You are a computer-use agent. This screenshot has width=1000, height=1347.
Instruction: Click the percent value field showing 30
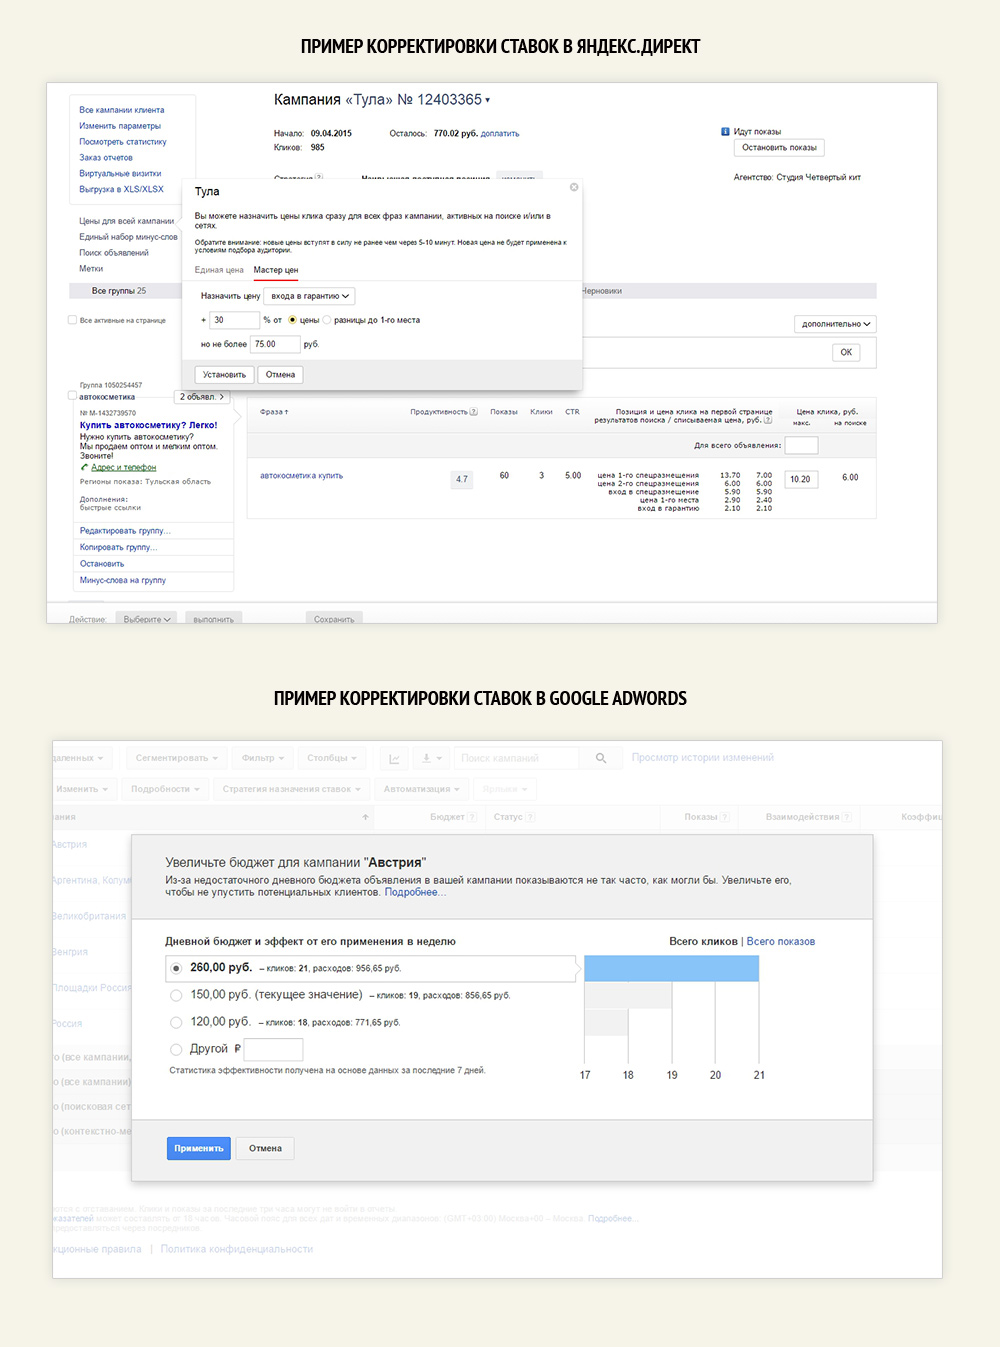[235, 320]
